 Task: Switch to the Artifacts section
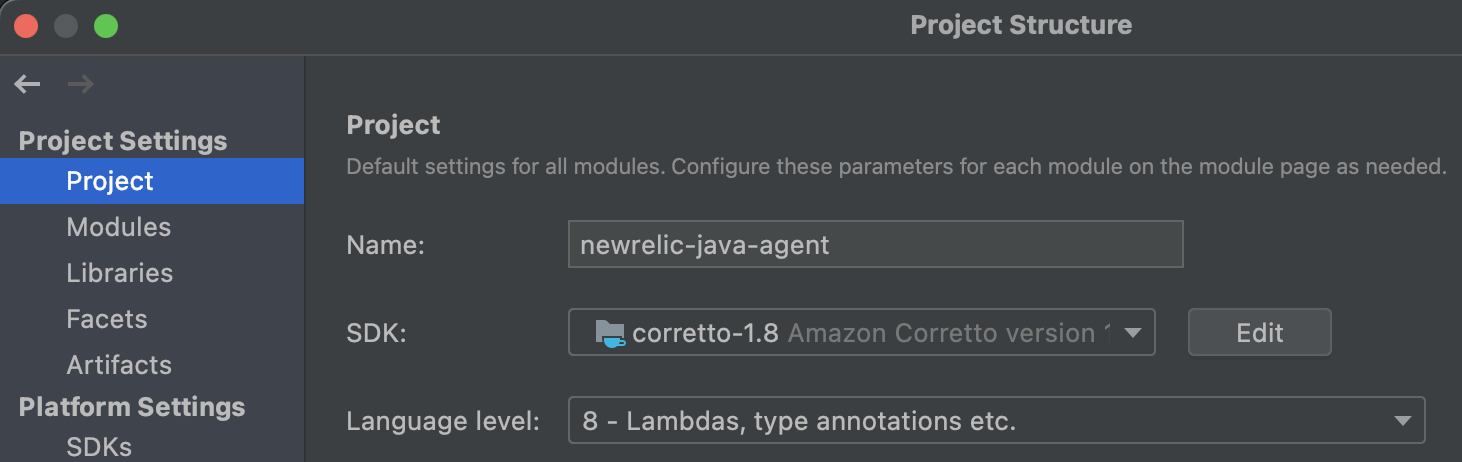click(x=119, y=365)
